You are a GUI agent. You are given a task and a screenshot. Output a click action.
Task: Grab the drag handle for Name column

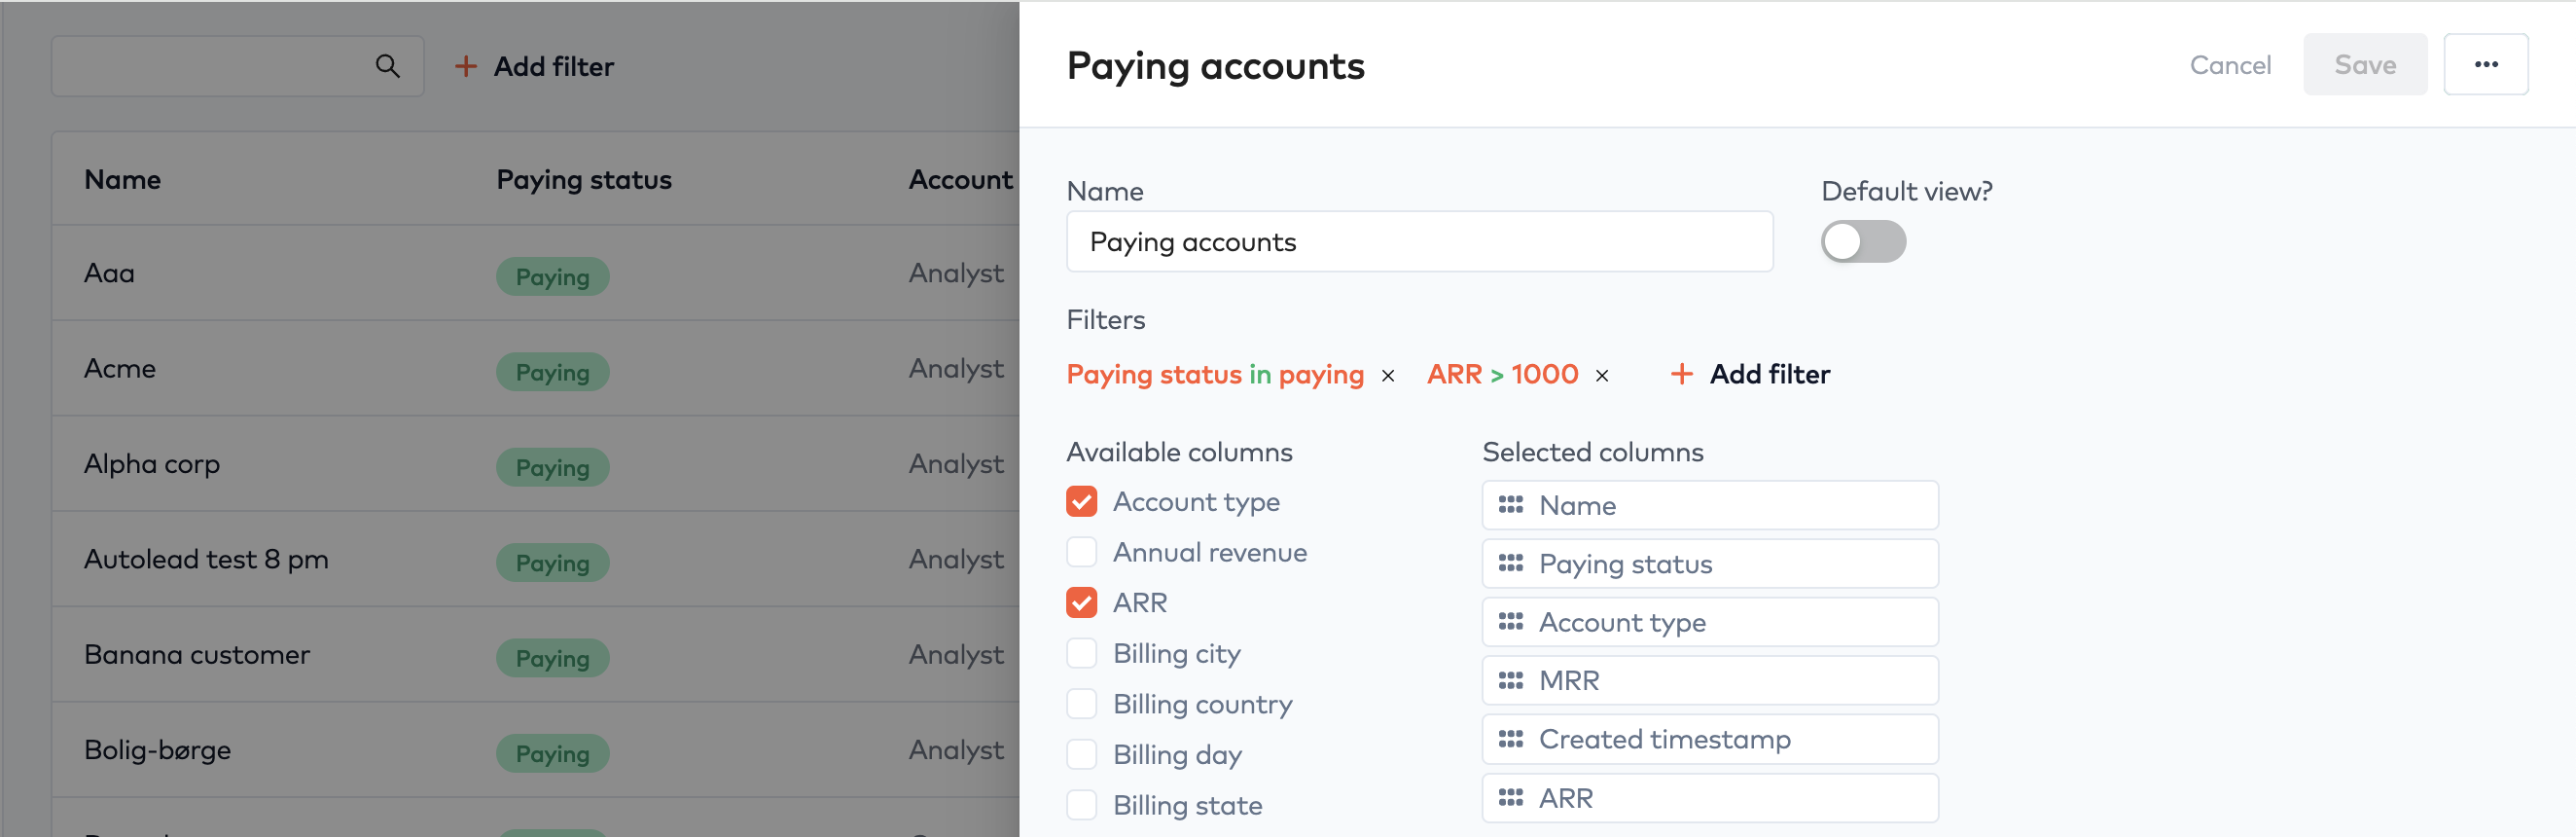click(x=1510, y=505)
